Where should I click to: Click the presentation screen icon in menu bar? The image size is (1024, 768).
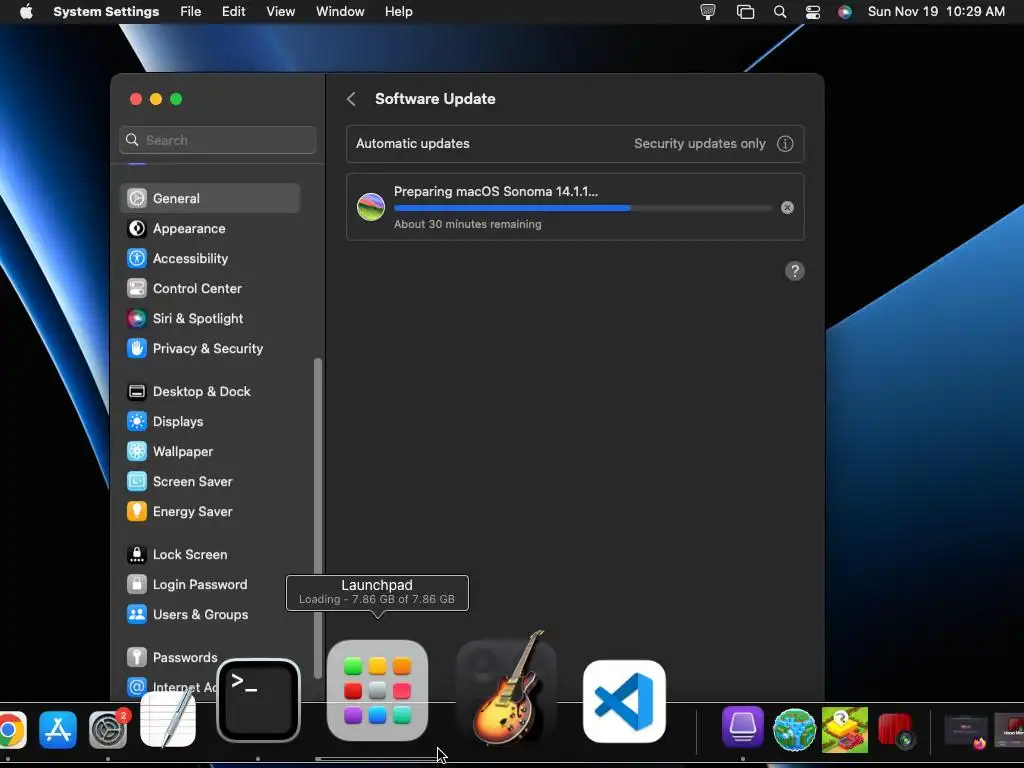point(708,12)
